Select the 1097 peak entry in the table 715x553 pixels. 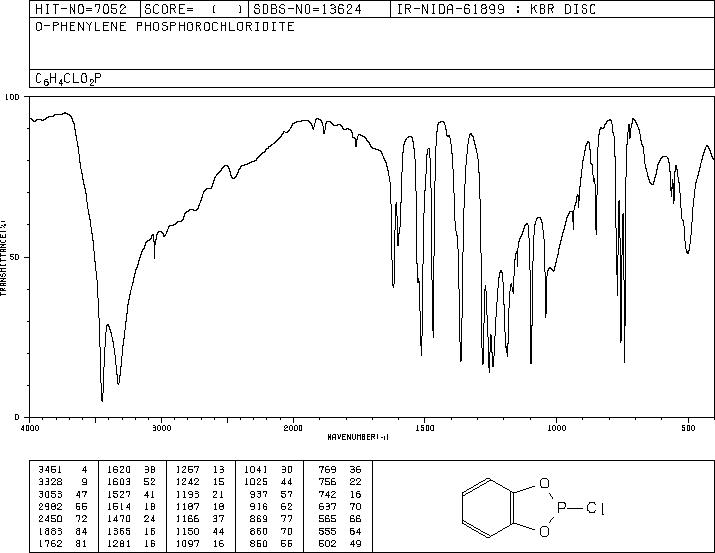[201, 543]
